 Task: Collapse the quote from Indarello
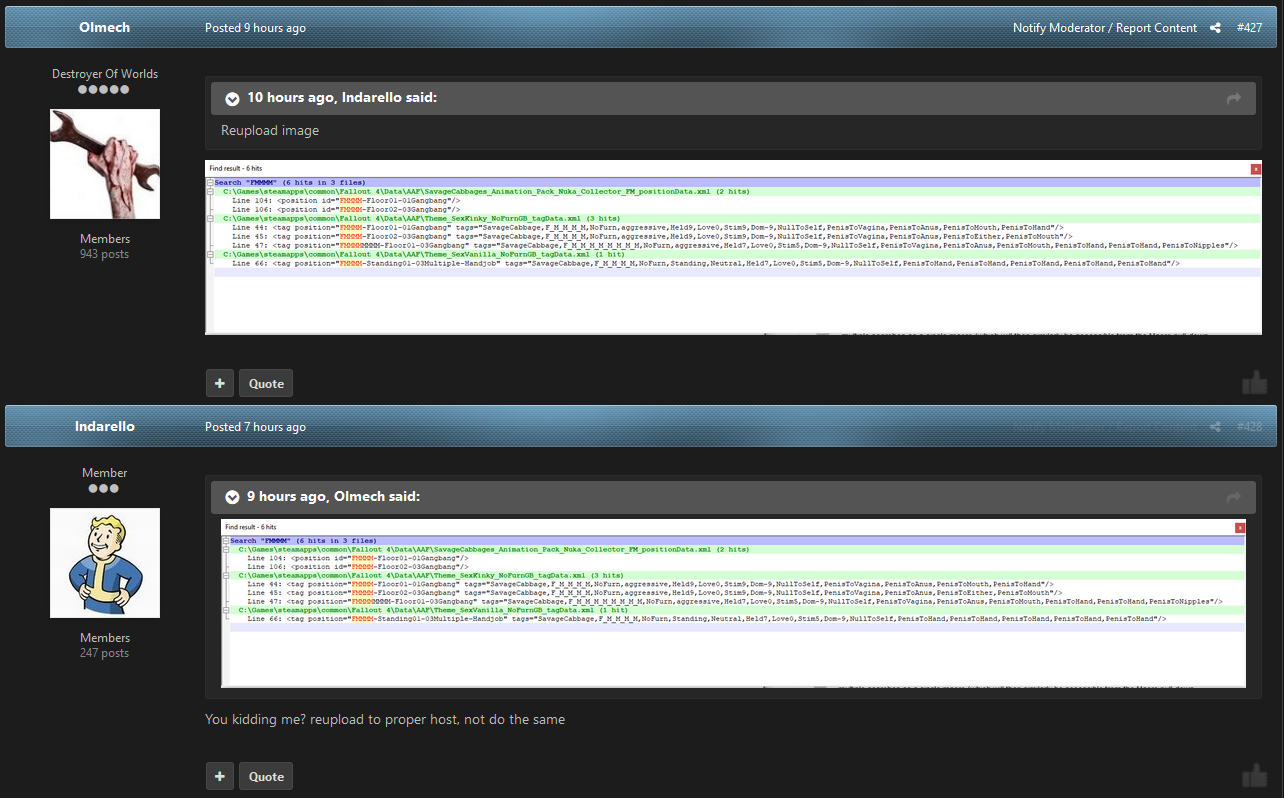click(x=232, y=98)
